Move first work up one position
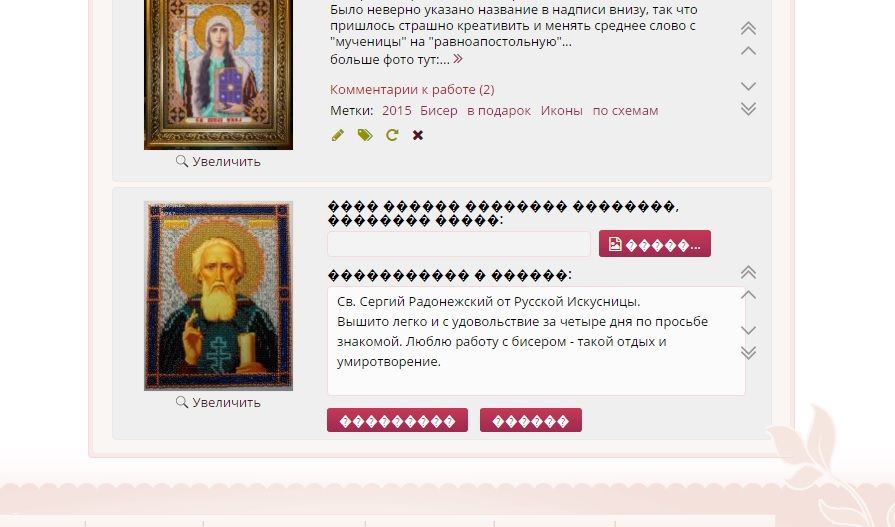The height and width of the screenshot is (527, 895). [x=748, y=51]
